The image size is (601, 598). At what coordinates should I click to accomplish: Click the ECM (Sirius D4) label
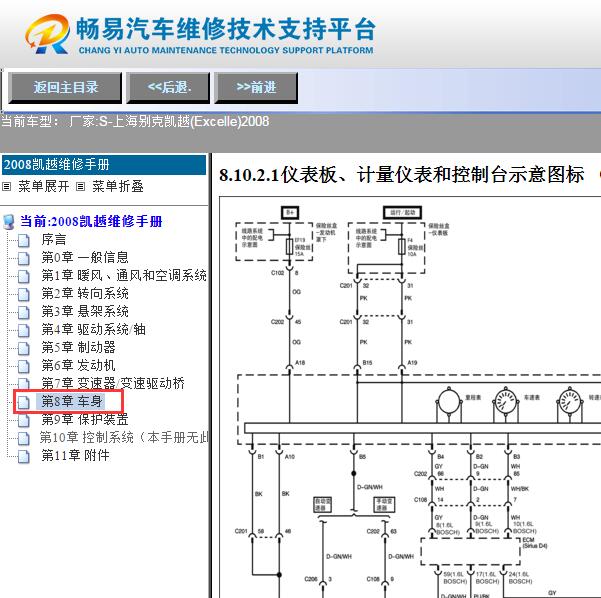pos(535,543)
